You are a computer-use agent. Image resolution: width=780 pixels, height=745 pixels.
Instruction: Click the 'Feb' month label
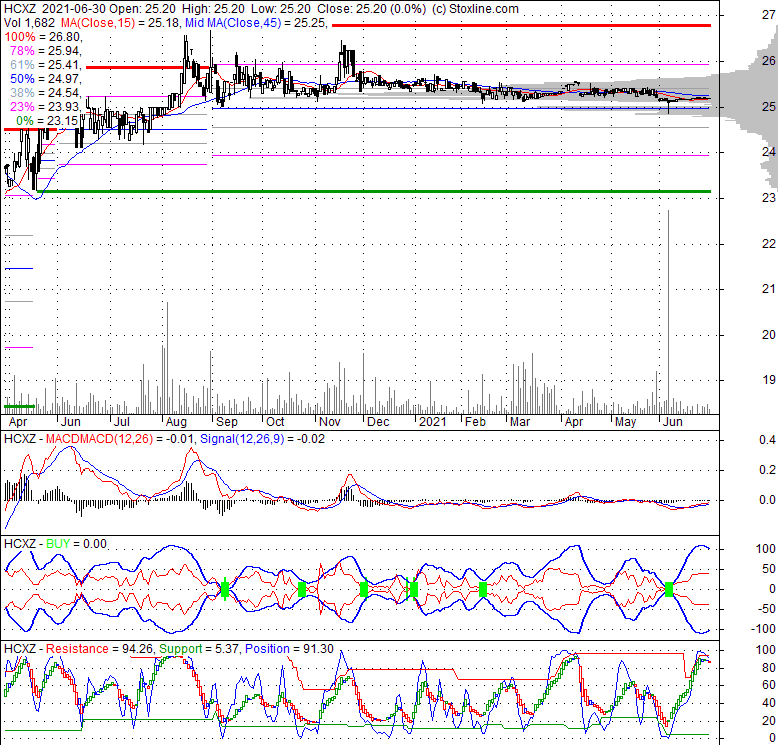[x=475, y=422]
